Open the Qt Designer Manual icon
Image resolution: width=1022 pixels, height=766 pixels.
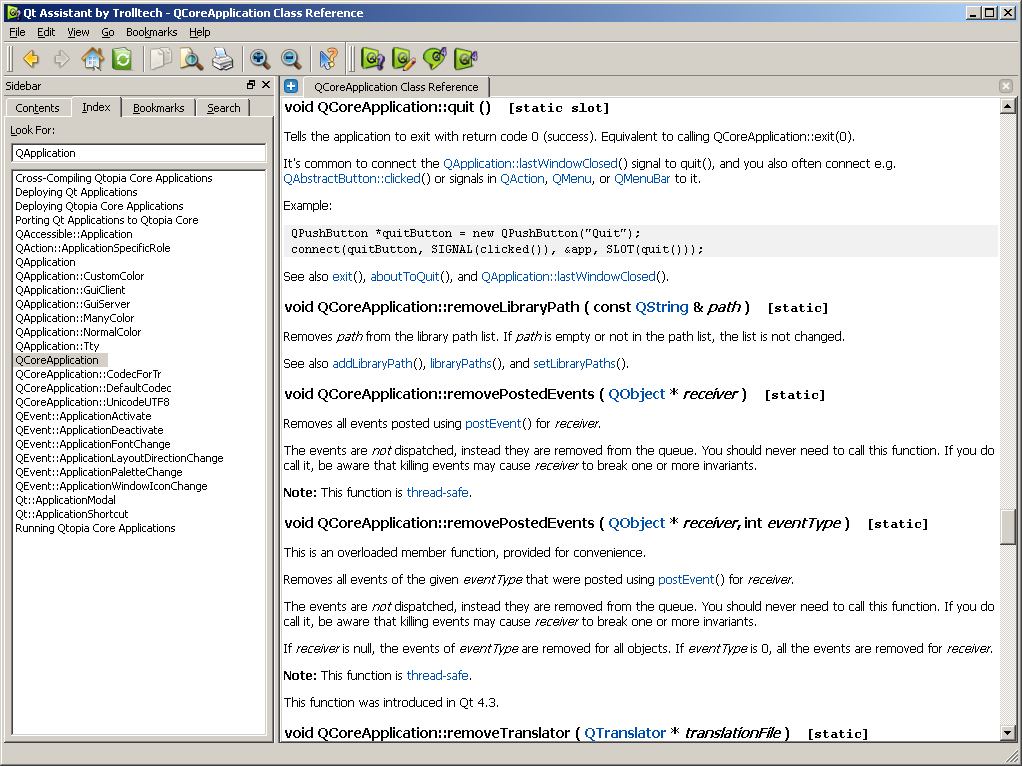point(404,59)
